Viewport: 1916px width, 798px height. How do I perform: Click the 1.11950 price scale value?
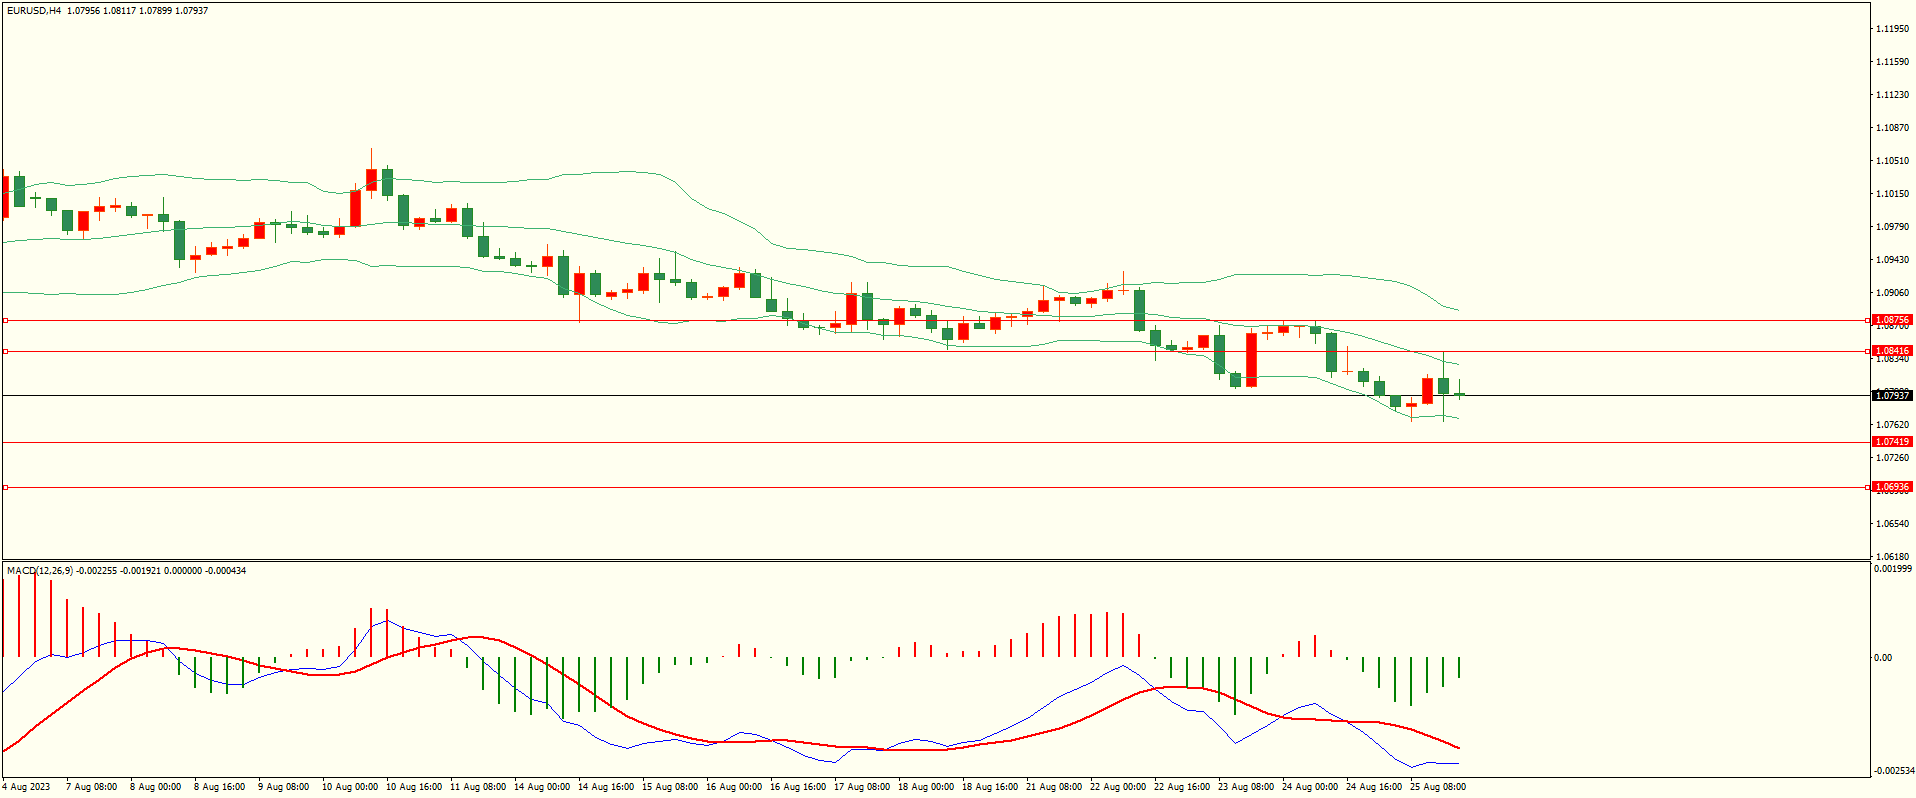point(1892,29)
